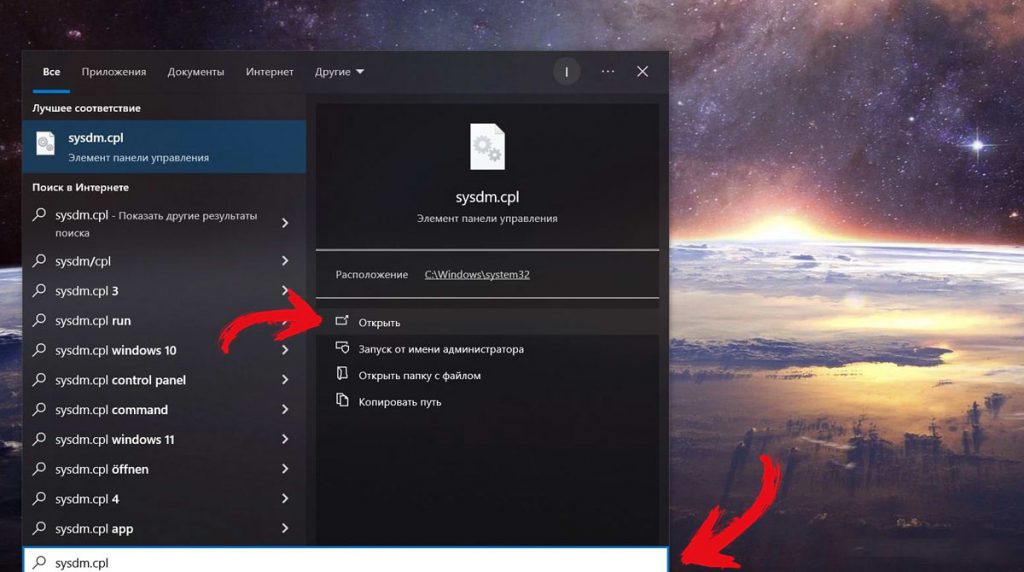
Task: Click the folder icon for file location
Action: 342,373
